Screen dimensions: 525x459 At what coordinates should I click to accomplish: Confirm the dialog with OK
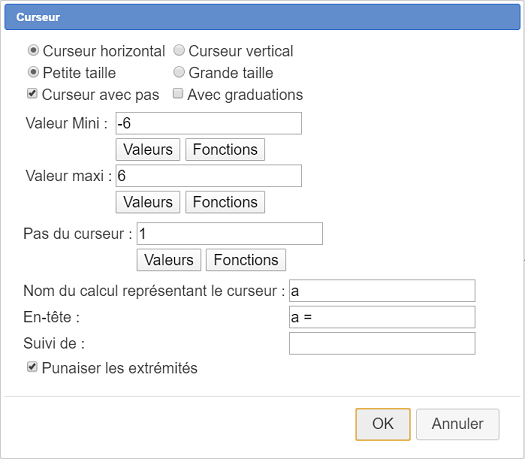pyautogui.click(x=383, y=424)
